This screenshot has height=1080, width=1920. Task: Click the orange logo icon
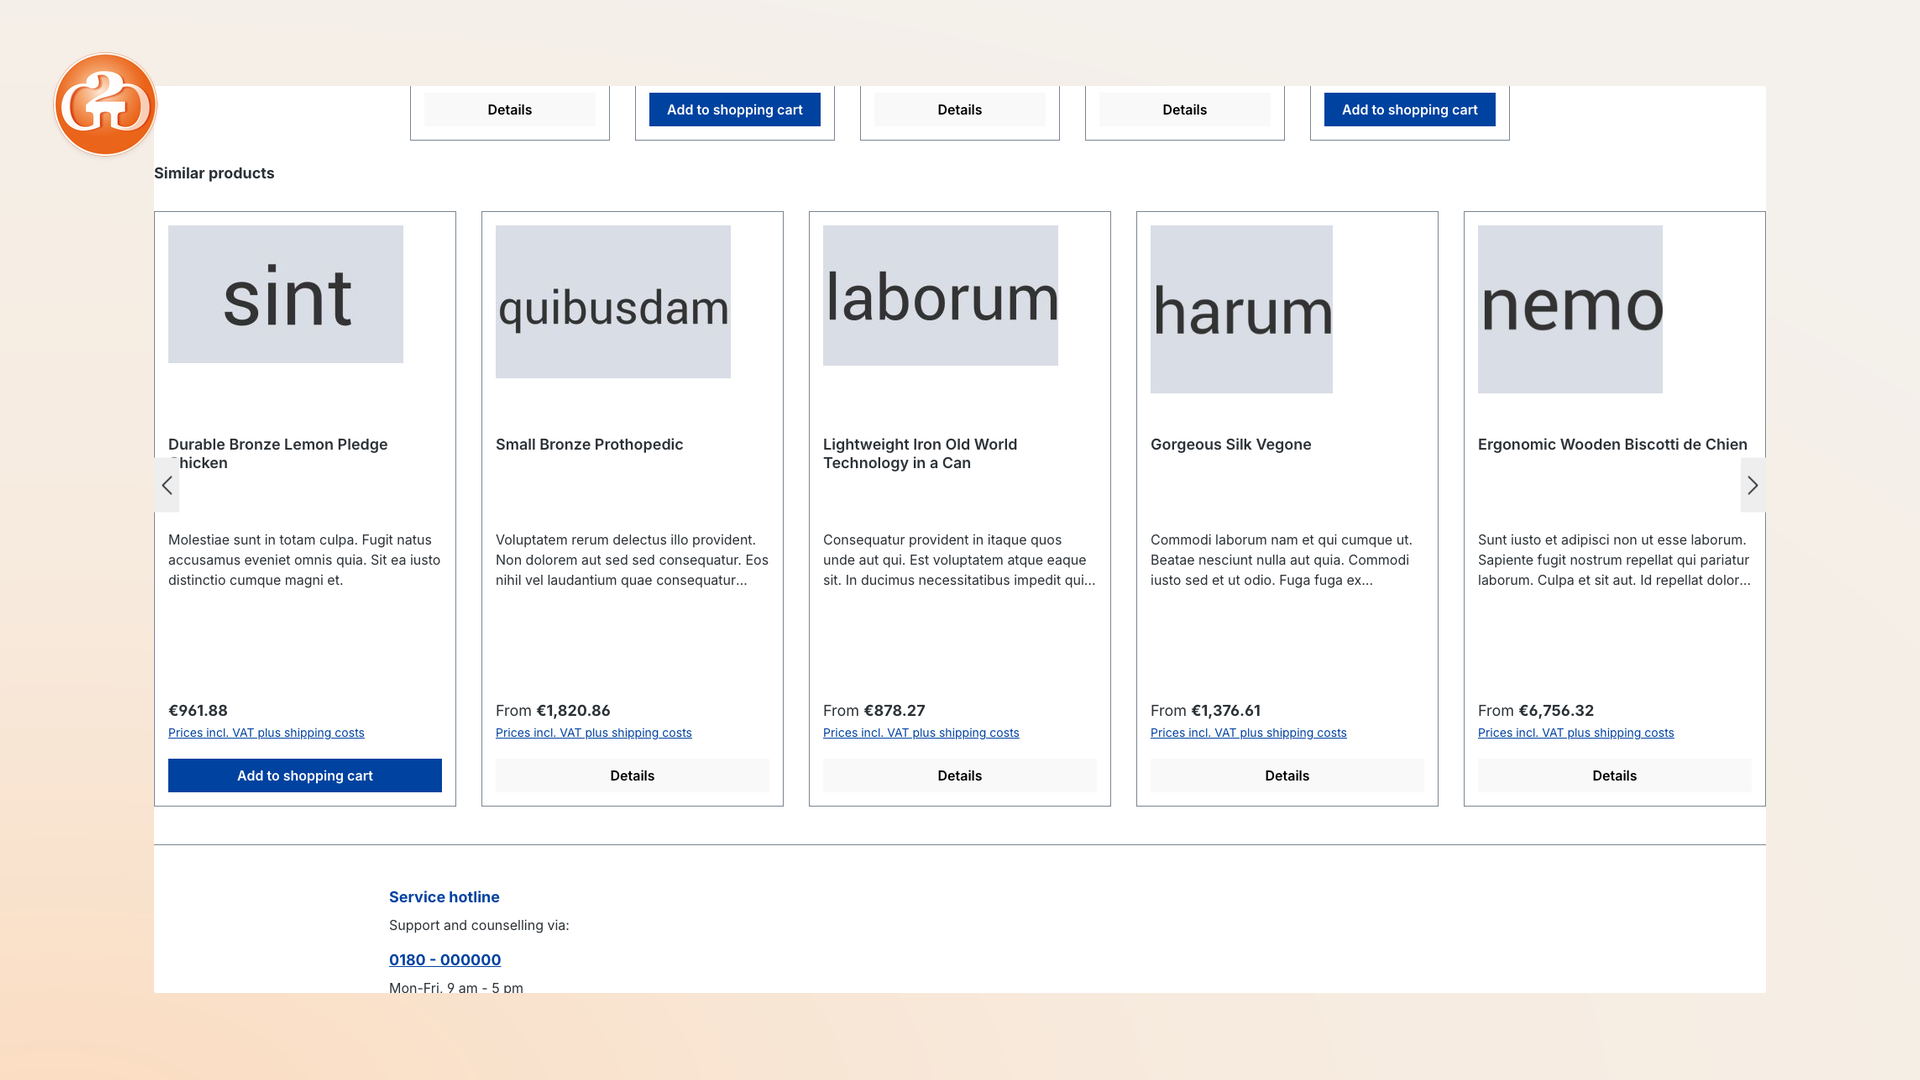pyautogui.click(x=105, y=105)
